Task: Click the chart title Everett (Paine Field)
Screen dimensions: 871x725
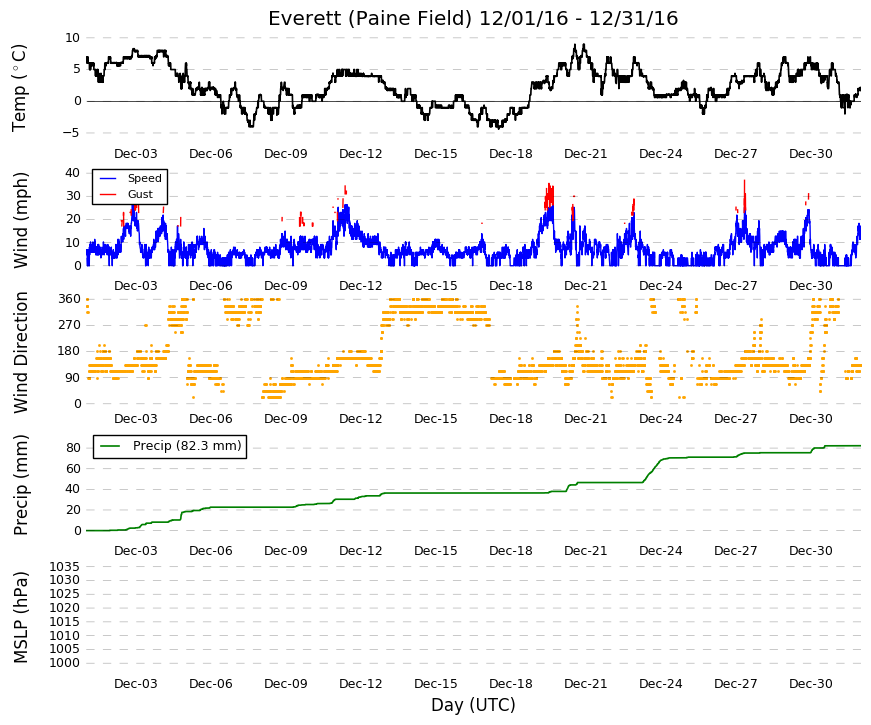Action: [370, 18]
